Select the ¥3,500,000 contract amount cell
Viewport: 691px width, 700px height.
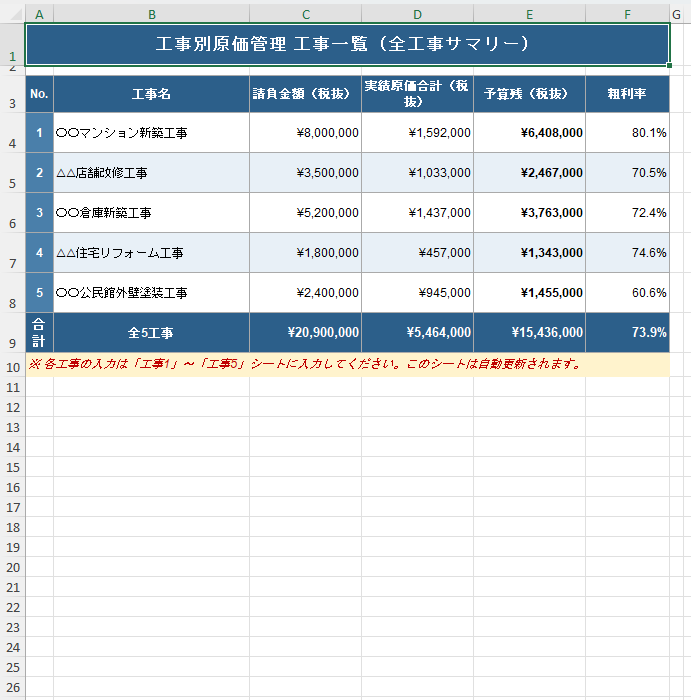tap(305, 173)
